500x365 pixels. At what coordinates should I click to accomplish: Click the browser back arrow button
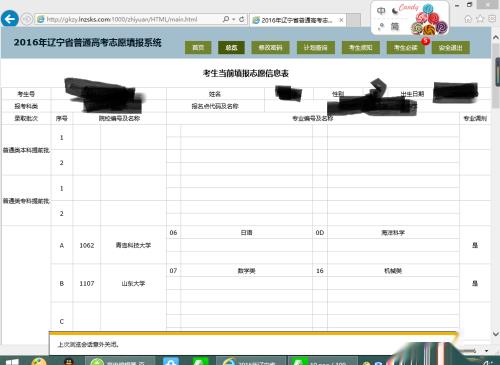10,18
